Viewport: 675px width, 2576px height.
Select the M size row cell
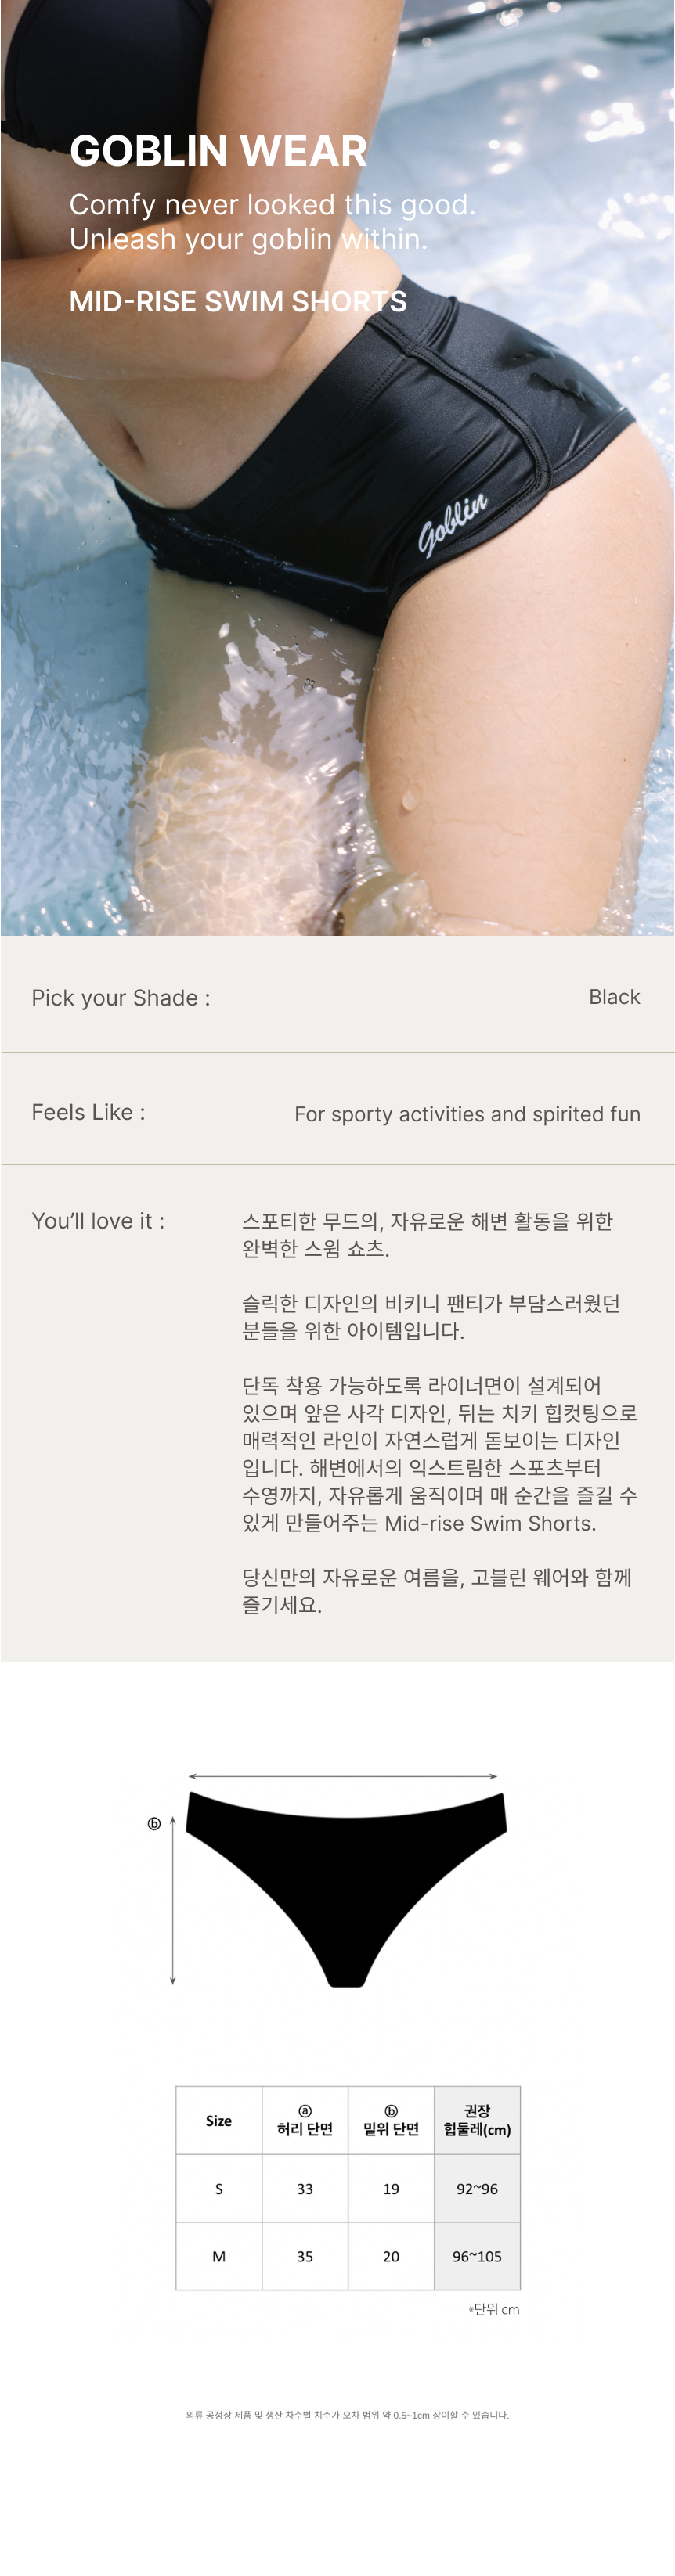tap(219, 2256)
